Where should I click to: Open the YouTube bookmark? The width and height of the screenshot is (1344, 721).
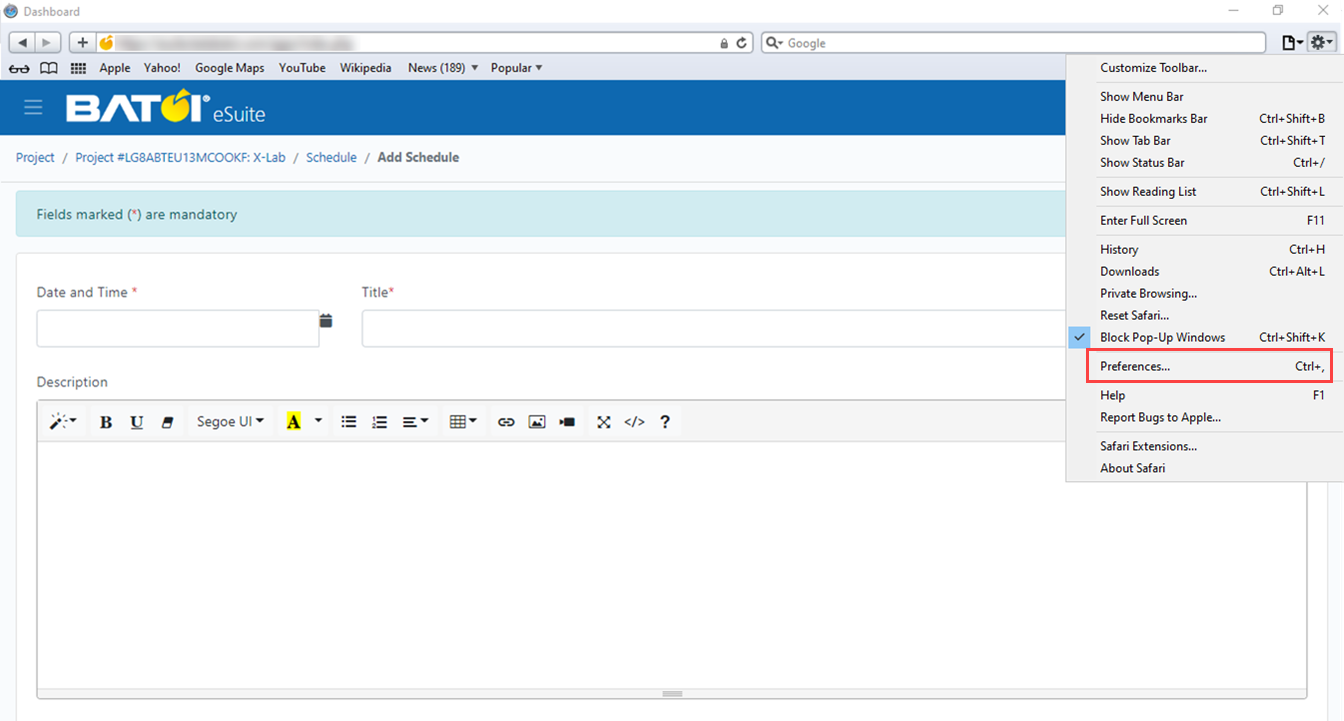(x=302, y=68)
